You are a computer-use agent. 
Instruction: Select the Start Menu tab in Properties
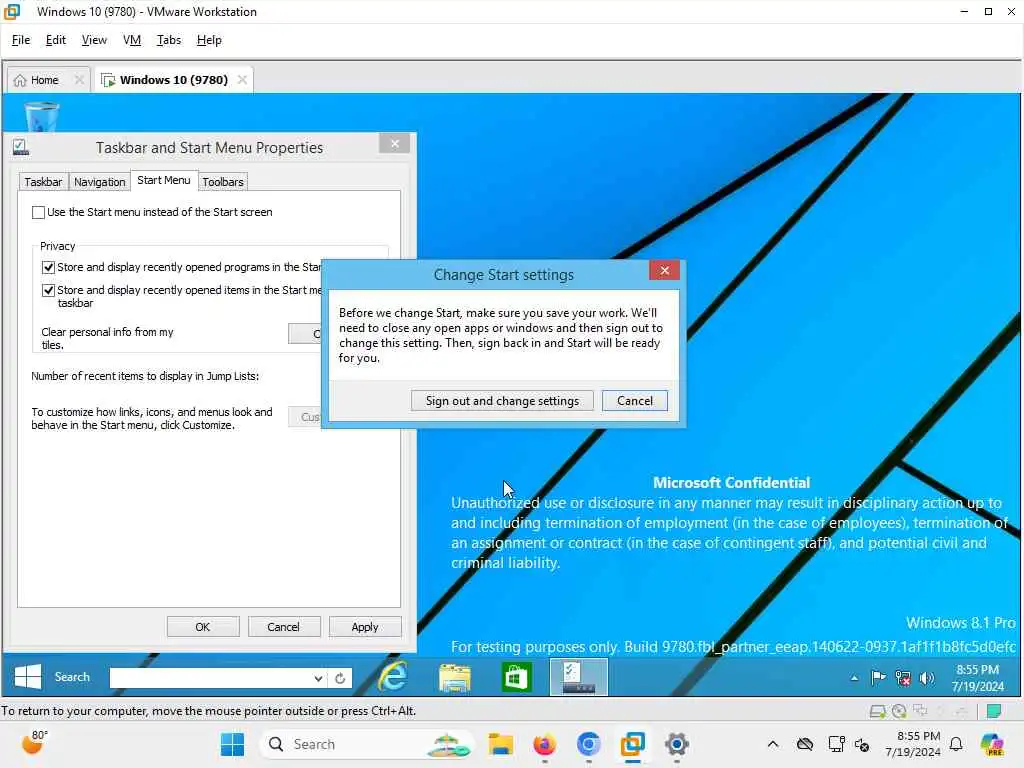pyautogui.click(x=164, y=180)
